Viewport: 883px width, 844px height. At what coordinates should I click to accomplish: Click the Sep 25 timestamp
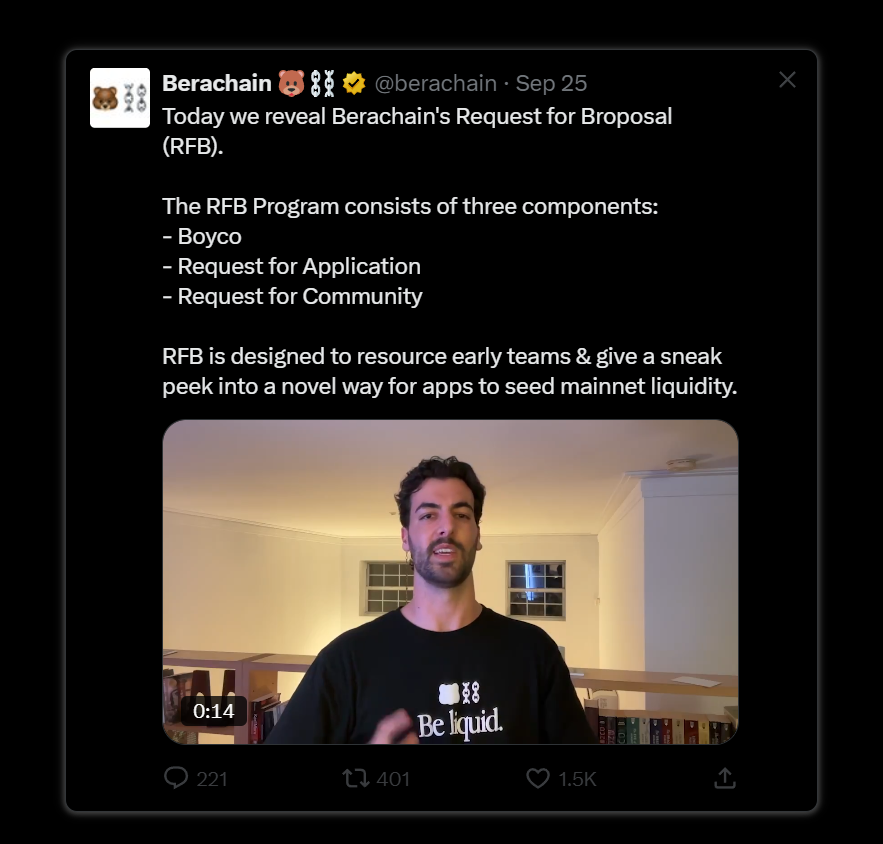(x=551, y=83)
